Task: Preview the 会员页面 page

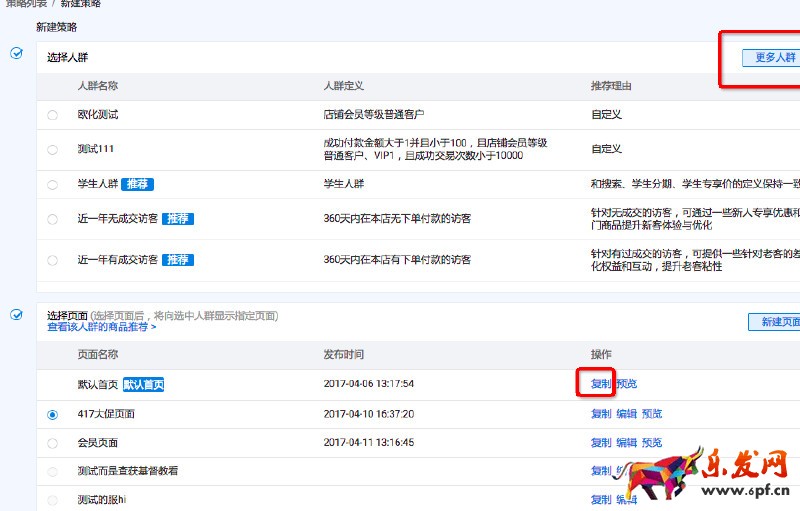Action: pyautogui.click(x=652, y=443)
